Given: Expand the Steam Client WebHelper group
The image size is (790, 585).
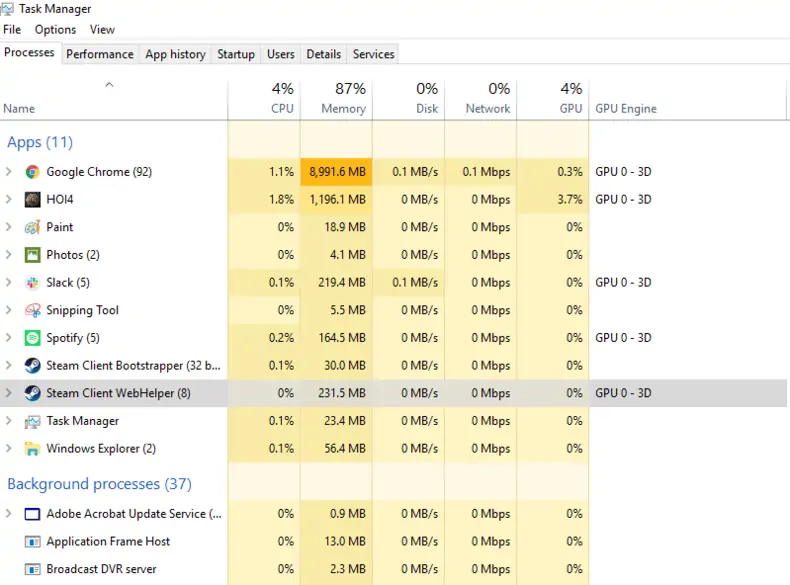Looking at the screenshot, I should [x=9, y=393].
